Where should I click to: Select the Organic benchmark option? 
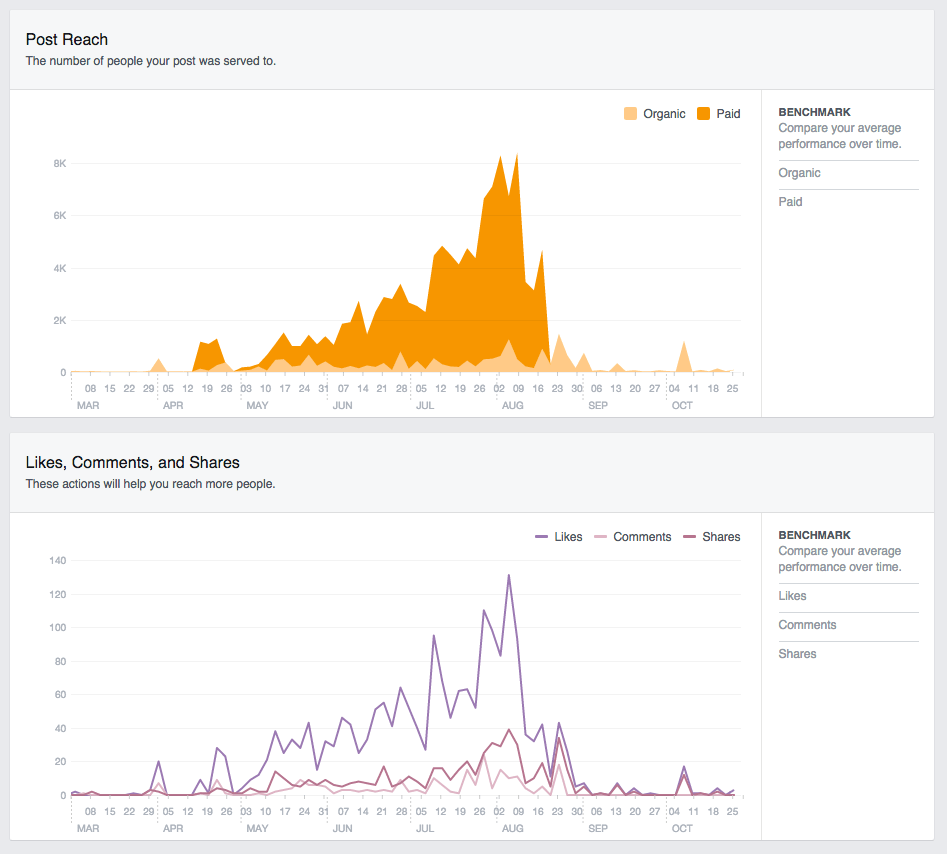[799, 173]
